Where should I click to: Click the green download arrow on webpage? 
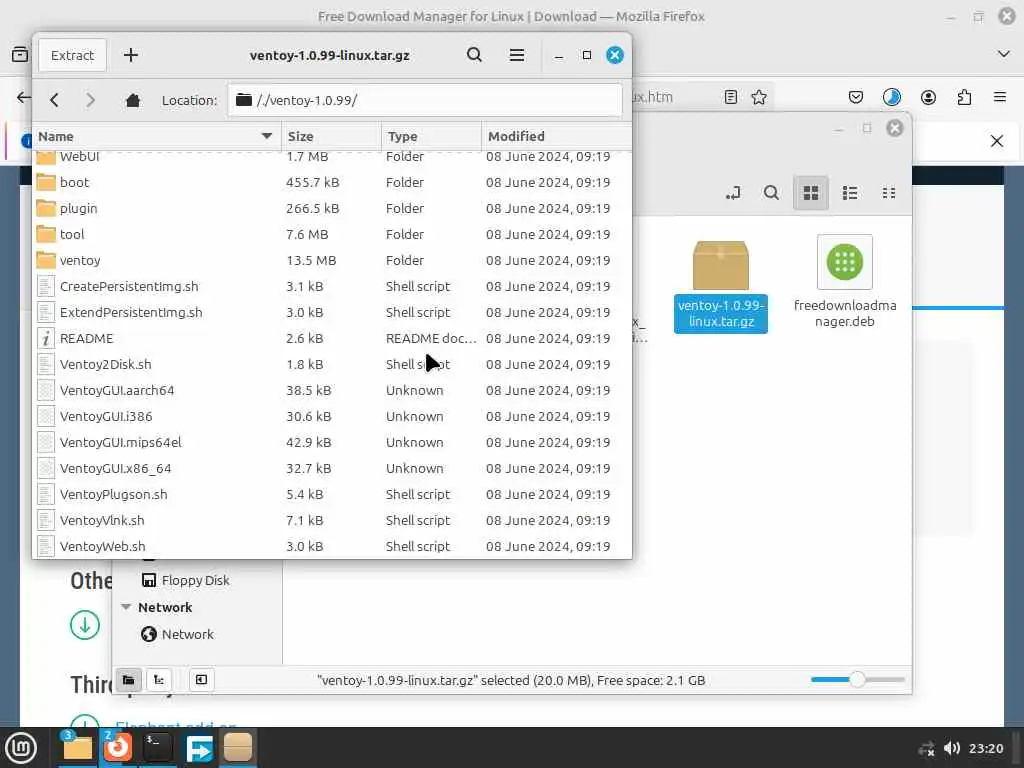tap(85, 625)
